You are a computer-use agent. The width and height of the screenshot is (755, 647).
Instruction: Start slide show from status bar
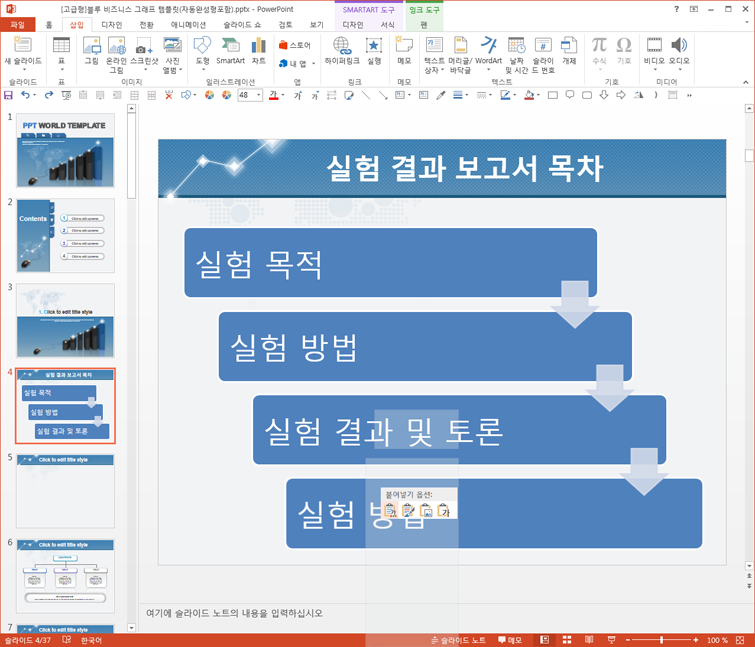click(612, 640)
